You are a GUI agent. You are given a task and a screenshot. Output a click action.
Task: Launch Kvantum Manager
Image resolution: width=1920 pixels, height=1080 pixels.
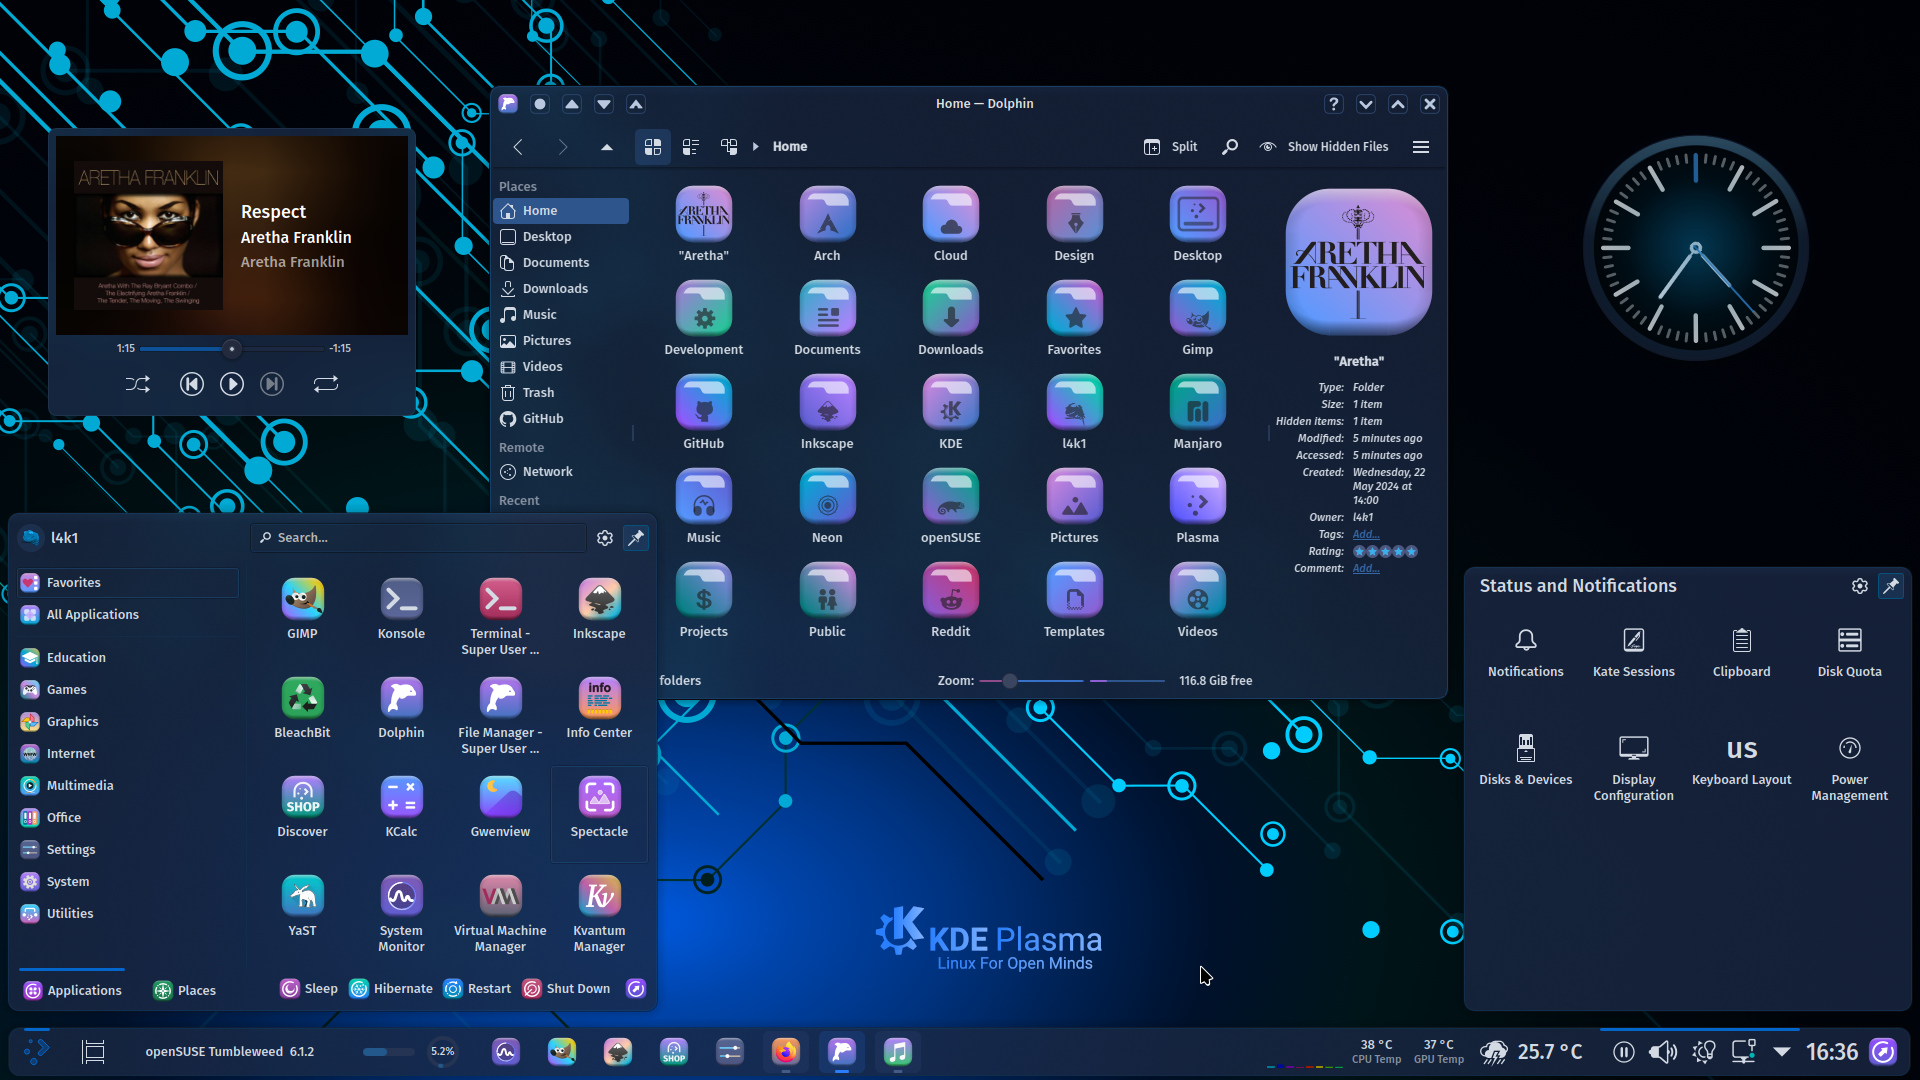coord(599,914)
